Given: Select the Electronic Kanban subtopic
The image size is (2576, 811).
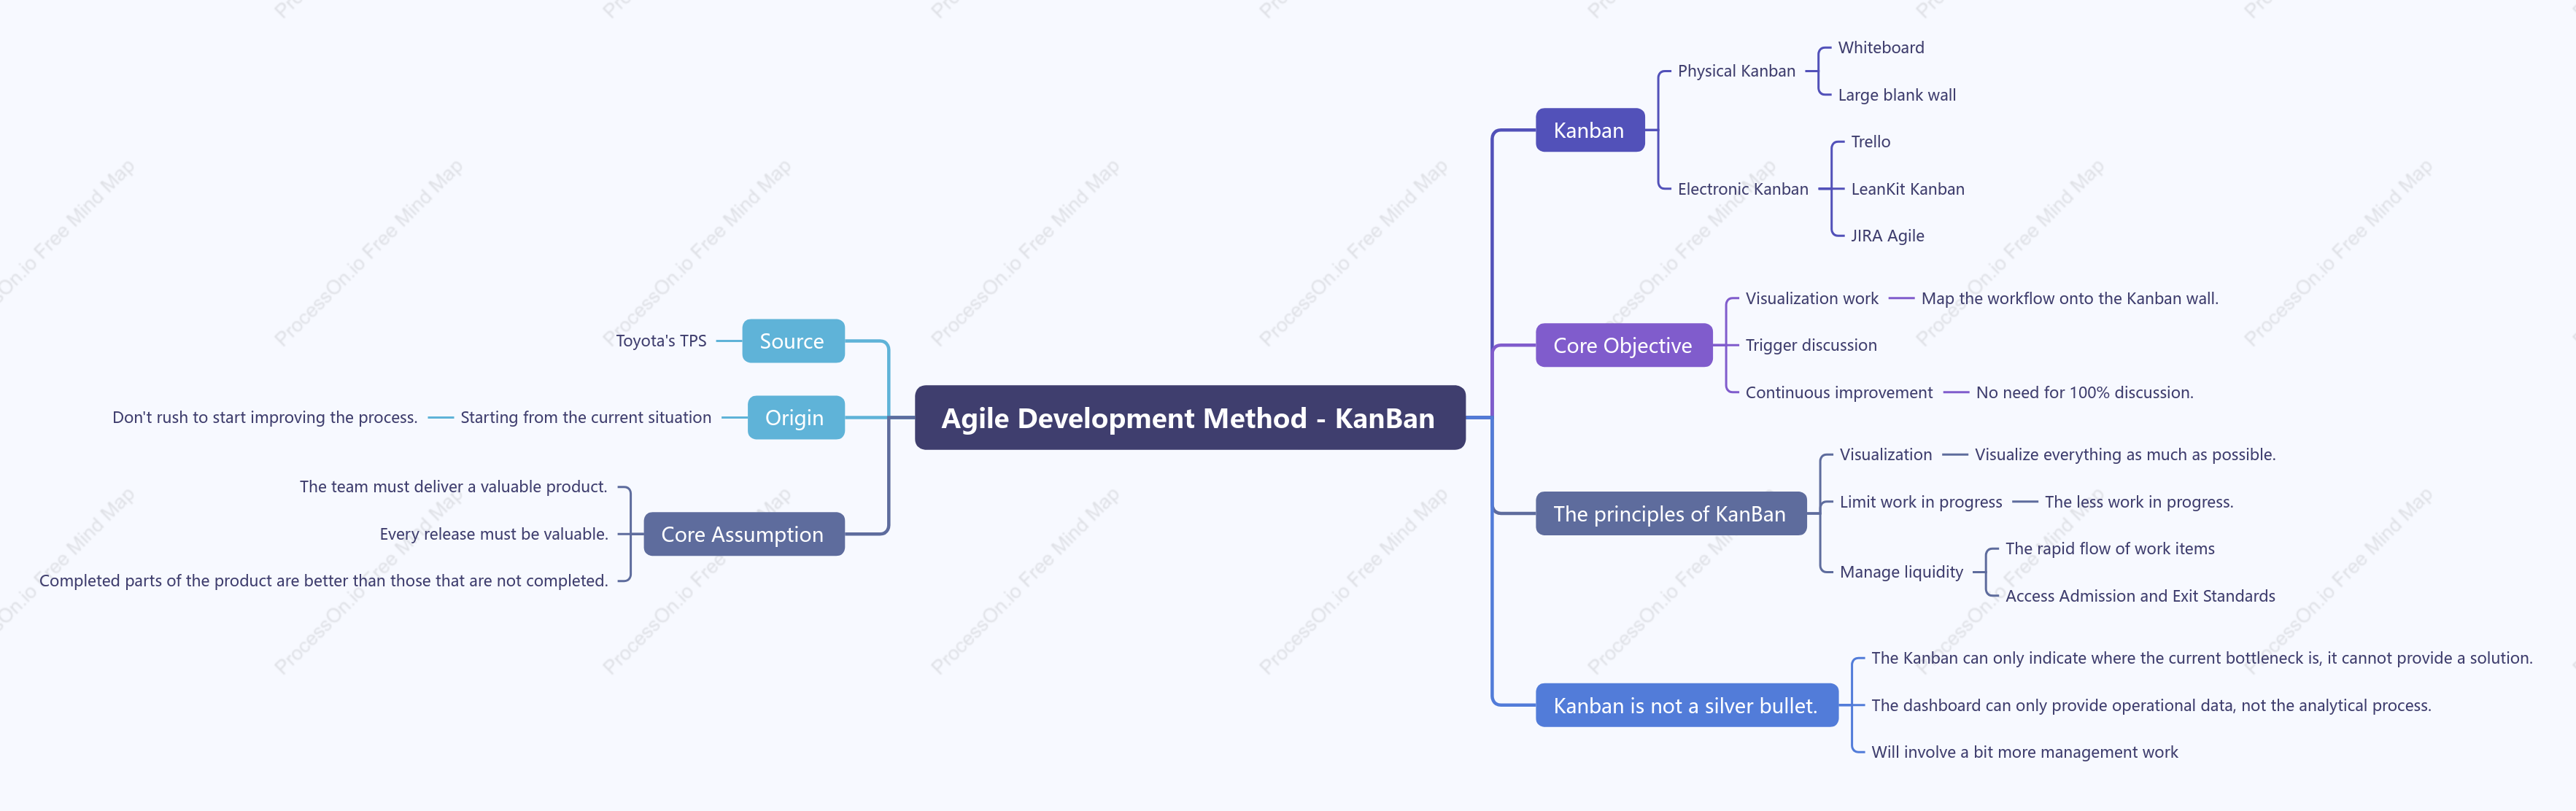Looking at the screenshot, I should [1742, 189].
